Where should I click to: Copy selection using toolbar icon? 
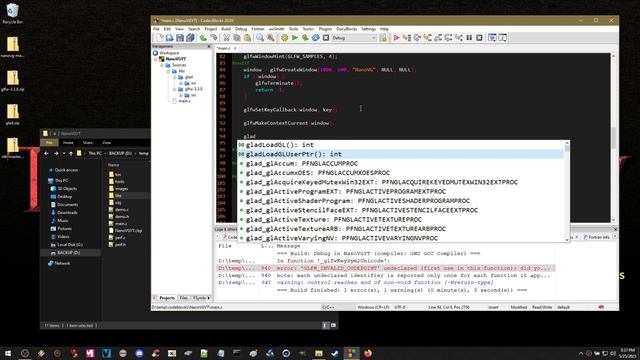[237, 38]
